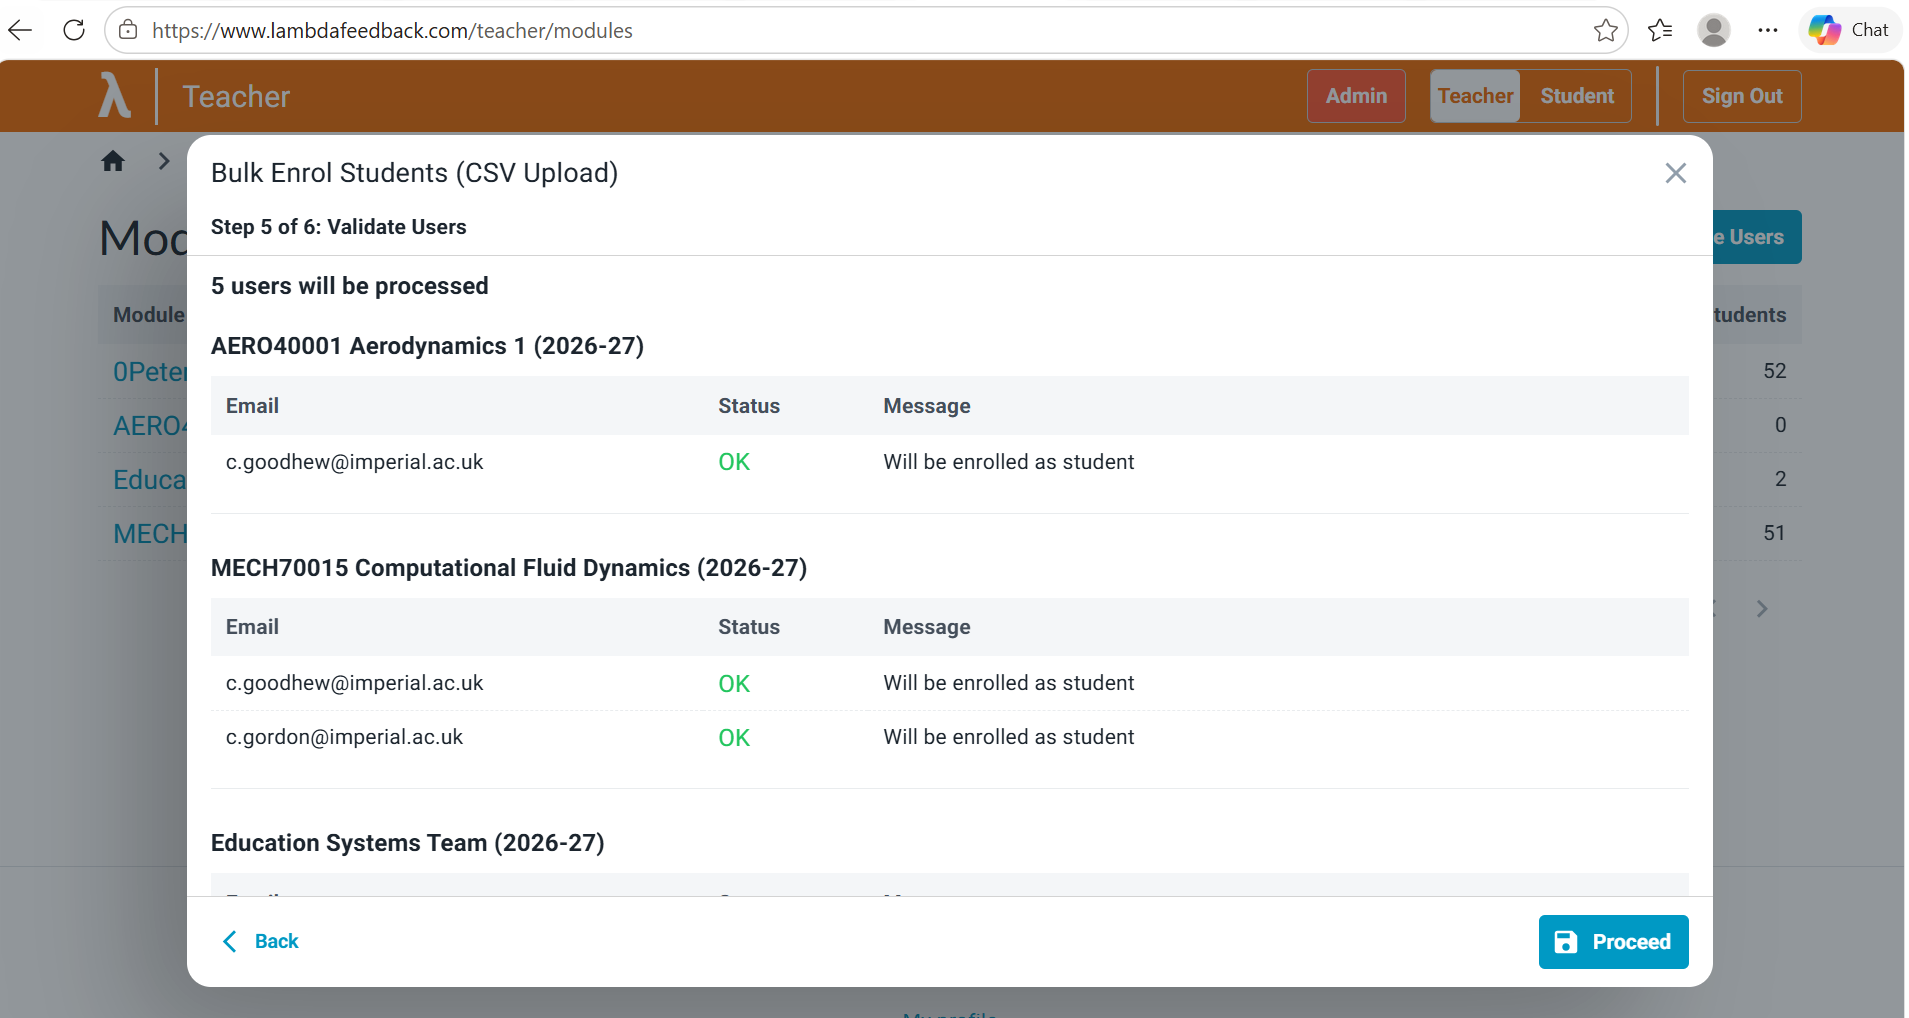Click OK status in c.gordon row

(734, 738)
